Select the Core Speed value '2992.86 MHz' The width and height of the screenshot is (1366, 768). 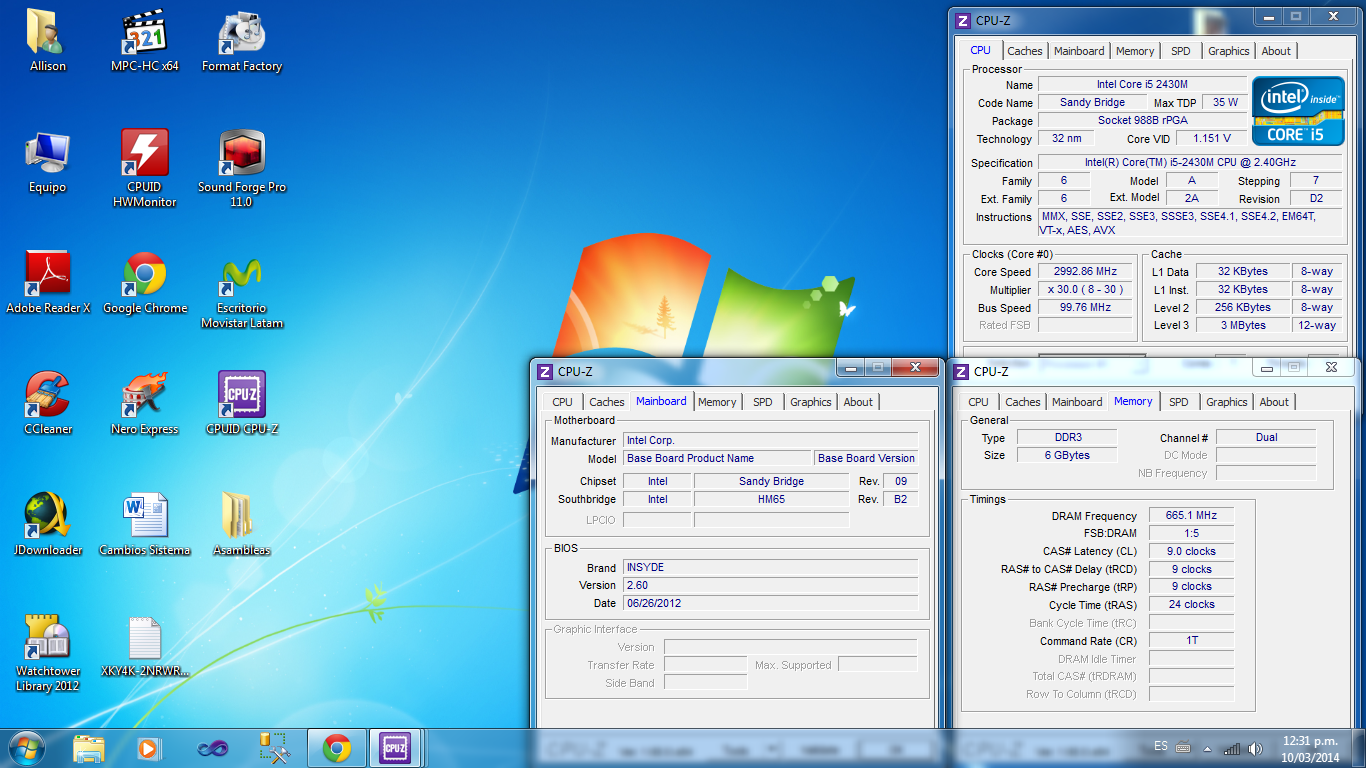(x=1085, y=271)
